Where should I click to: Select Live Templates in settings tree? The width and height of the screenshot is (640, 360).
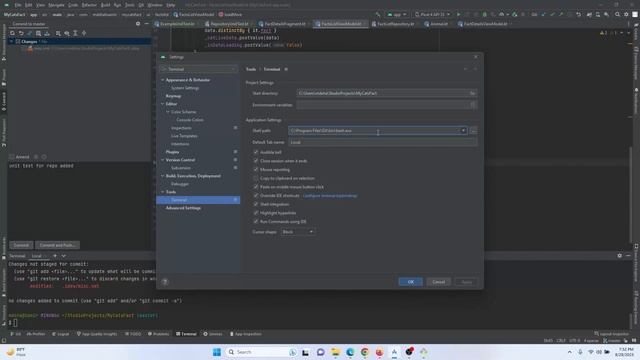click(x=184, y=136)
